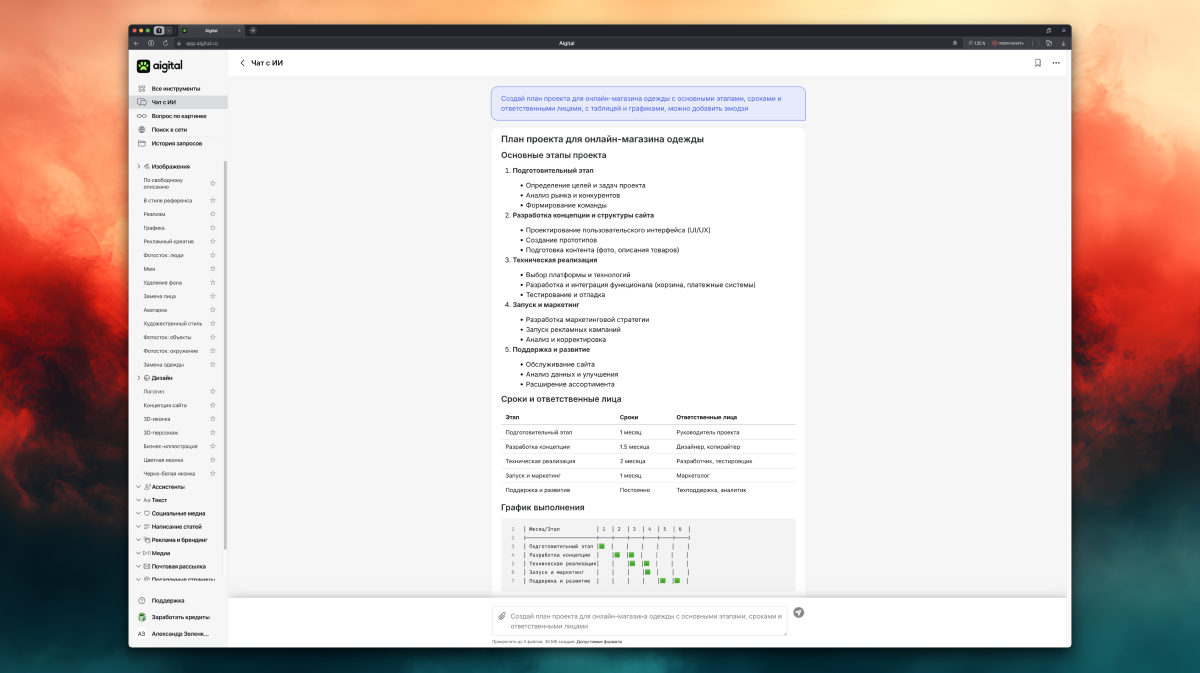The height and width of the screenshot is (673, 1200).
Task: Click Допустимые форматы link under input
Action: [598, 641]
